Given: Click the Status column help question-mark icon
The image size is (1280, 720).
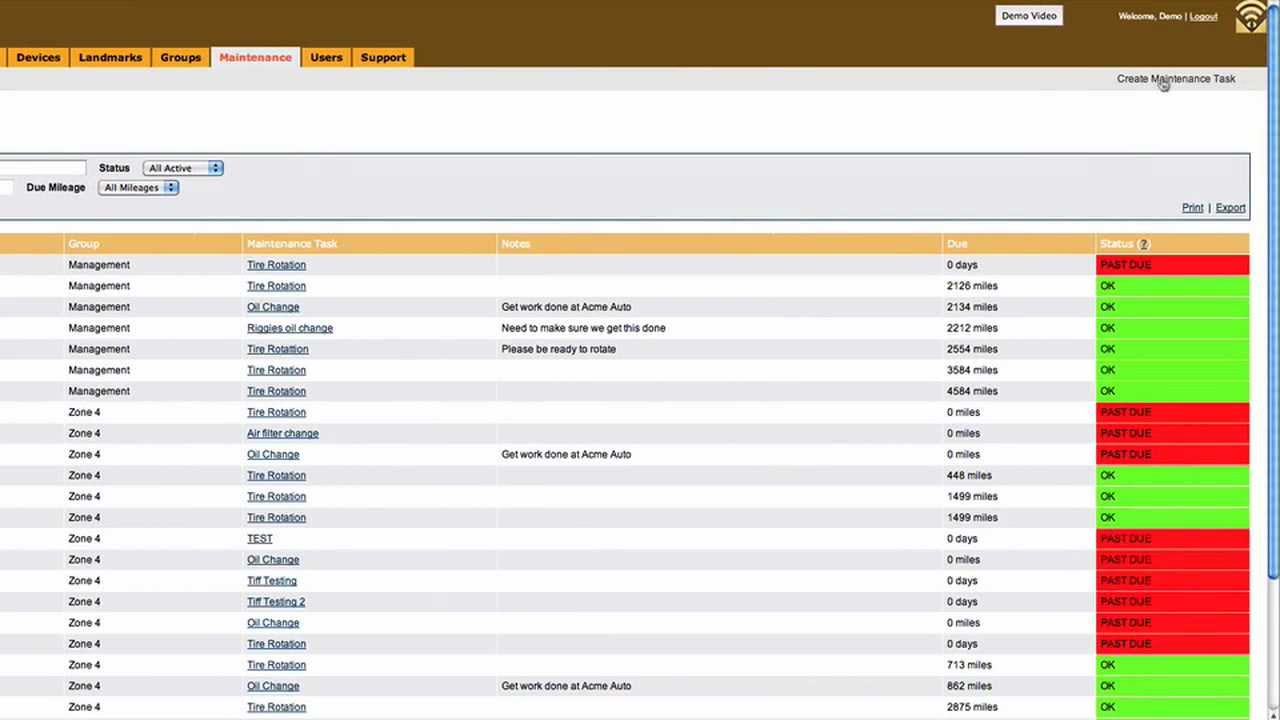Looking at the screenshot, I should [1144, 244].
